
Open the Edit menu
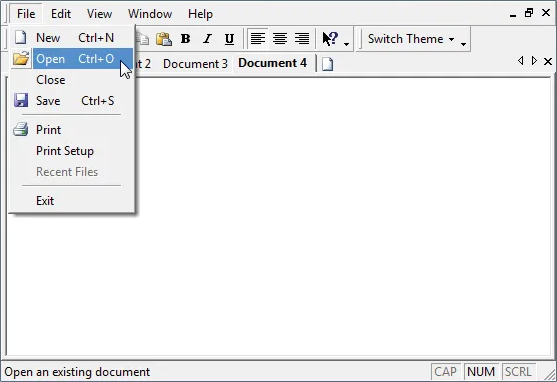[x=61, y=14]
